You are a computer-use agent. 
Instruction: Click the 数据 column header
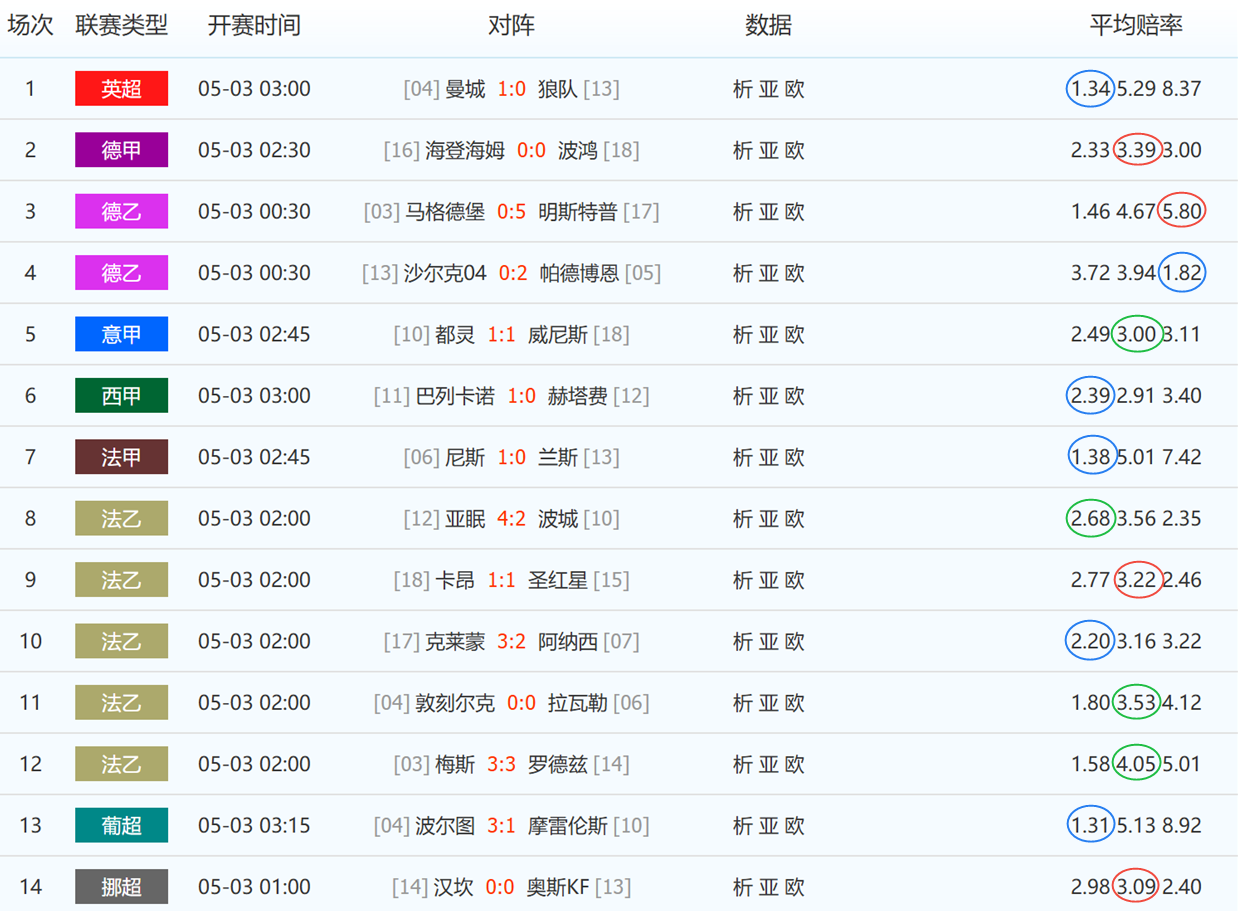point(768,26)
